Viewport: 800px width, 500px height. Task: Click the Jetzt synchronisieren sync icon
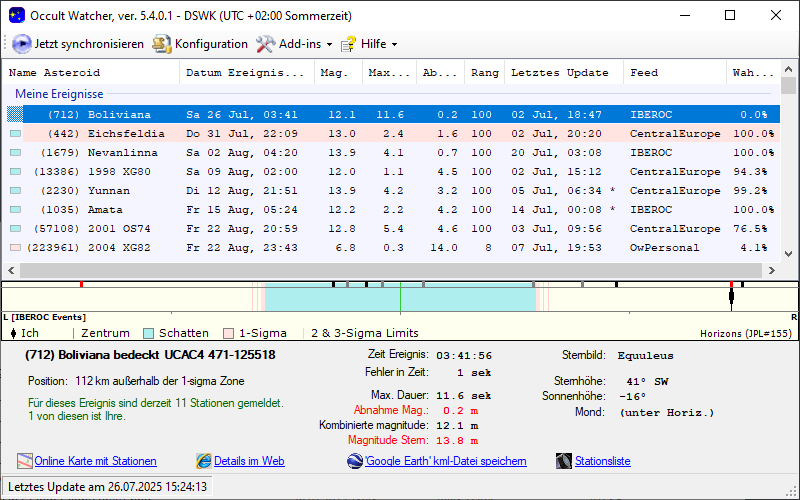pyautogui.click(x=22, y=44)
